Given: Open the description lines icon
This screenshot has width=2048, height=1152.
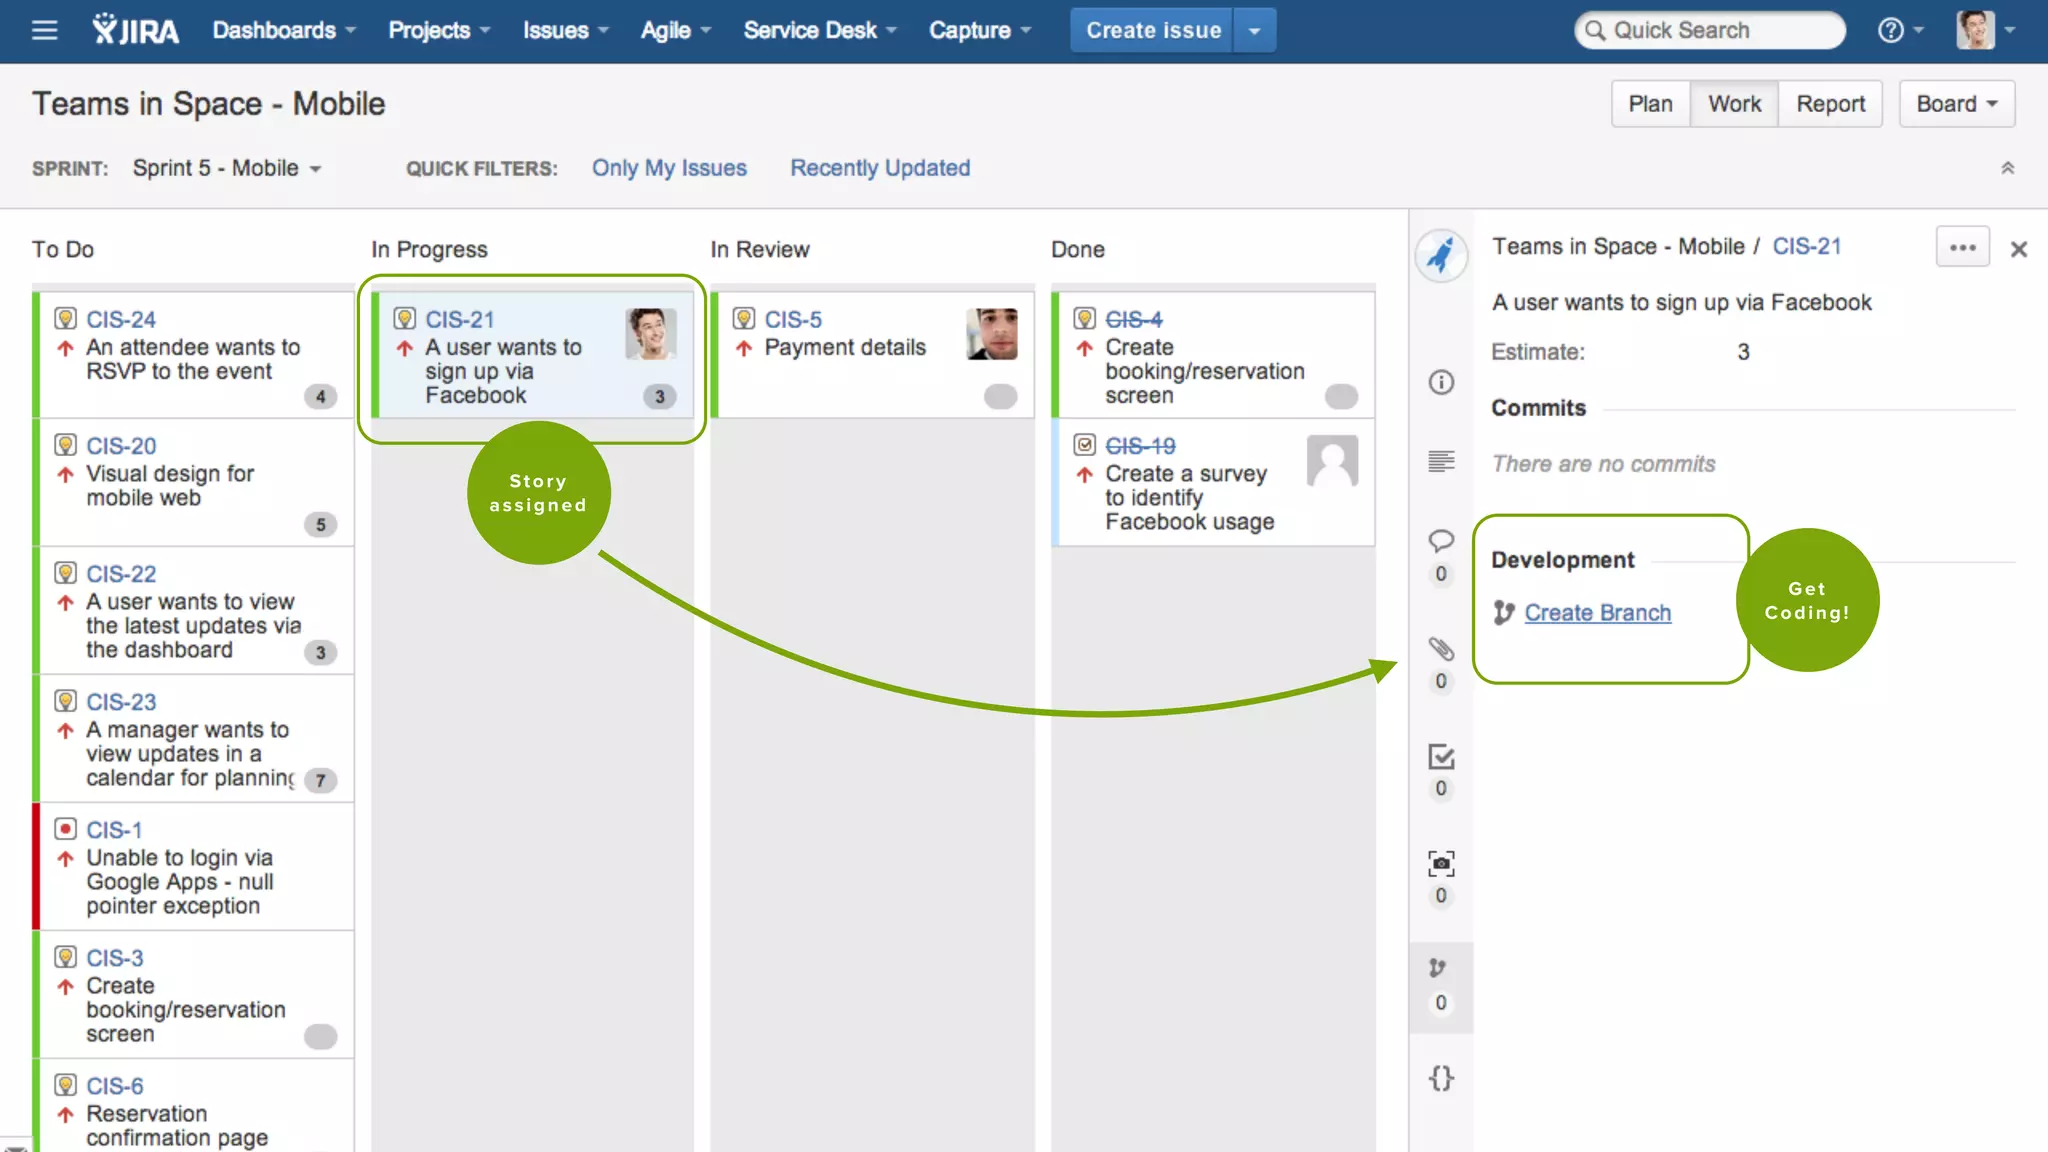Looking at the screenshot, I should point(1441,461).
